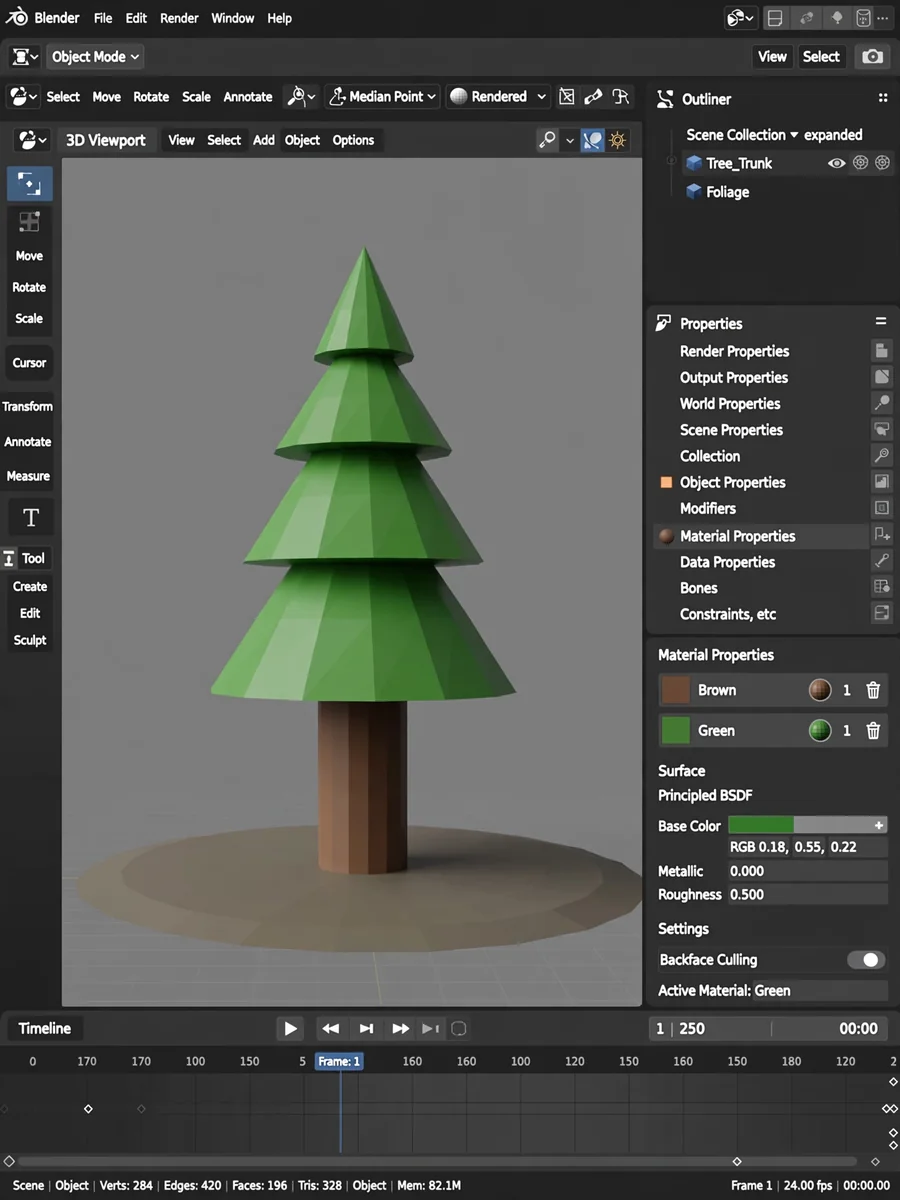This screenshot has width=900, height=1200.
Task: Click the icon beside Bones row
Action: pyautogui.click(x=881, y=587)
